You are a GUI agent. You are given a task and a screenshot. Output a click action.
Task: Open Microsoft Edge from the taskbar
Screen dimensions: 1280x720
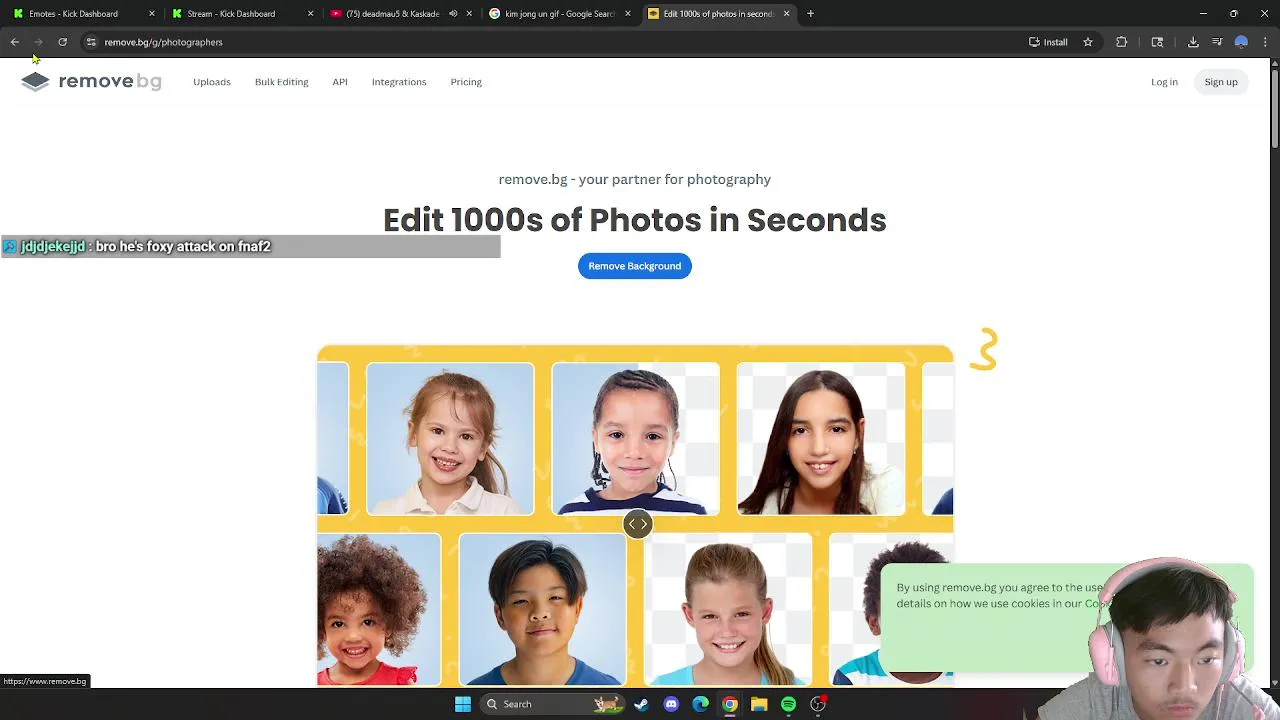coord(700,704)
